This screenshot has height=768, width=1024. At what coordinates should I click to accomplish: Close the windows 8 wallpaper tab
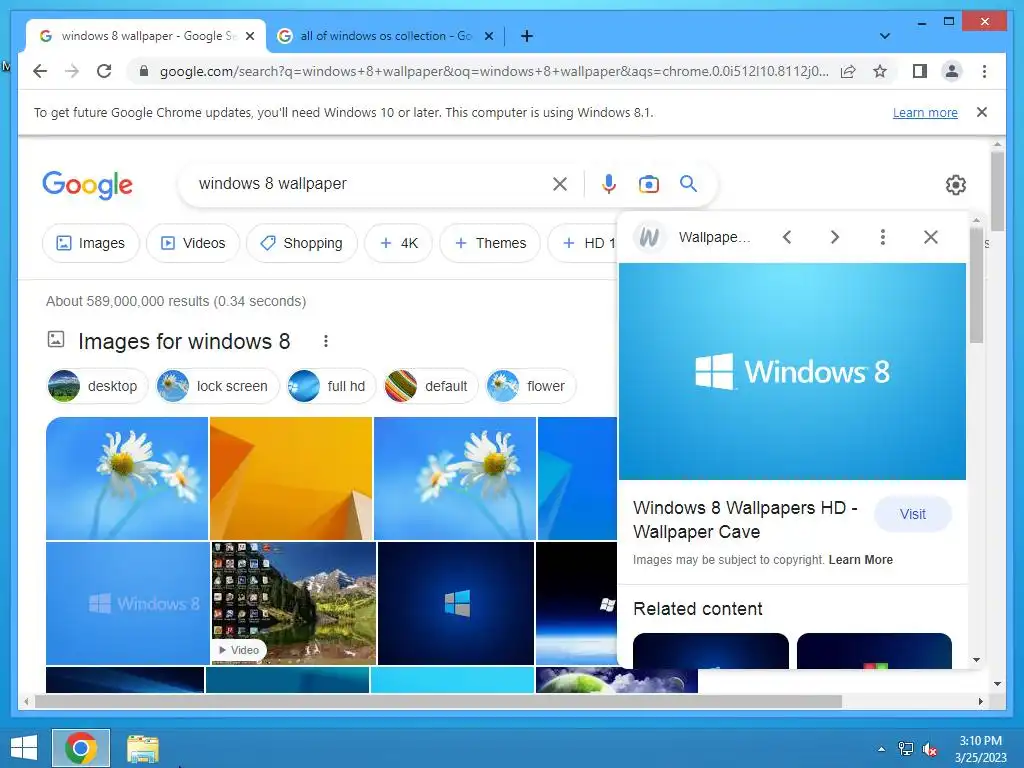tap(249, 37)
